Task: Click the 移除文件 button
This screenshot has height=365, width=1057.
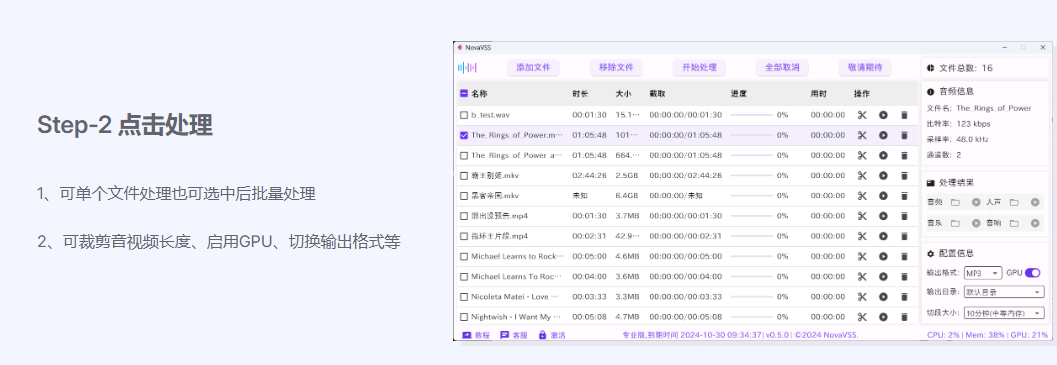Action: coord(616,67)
